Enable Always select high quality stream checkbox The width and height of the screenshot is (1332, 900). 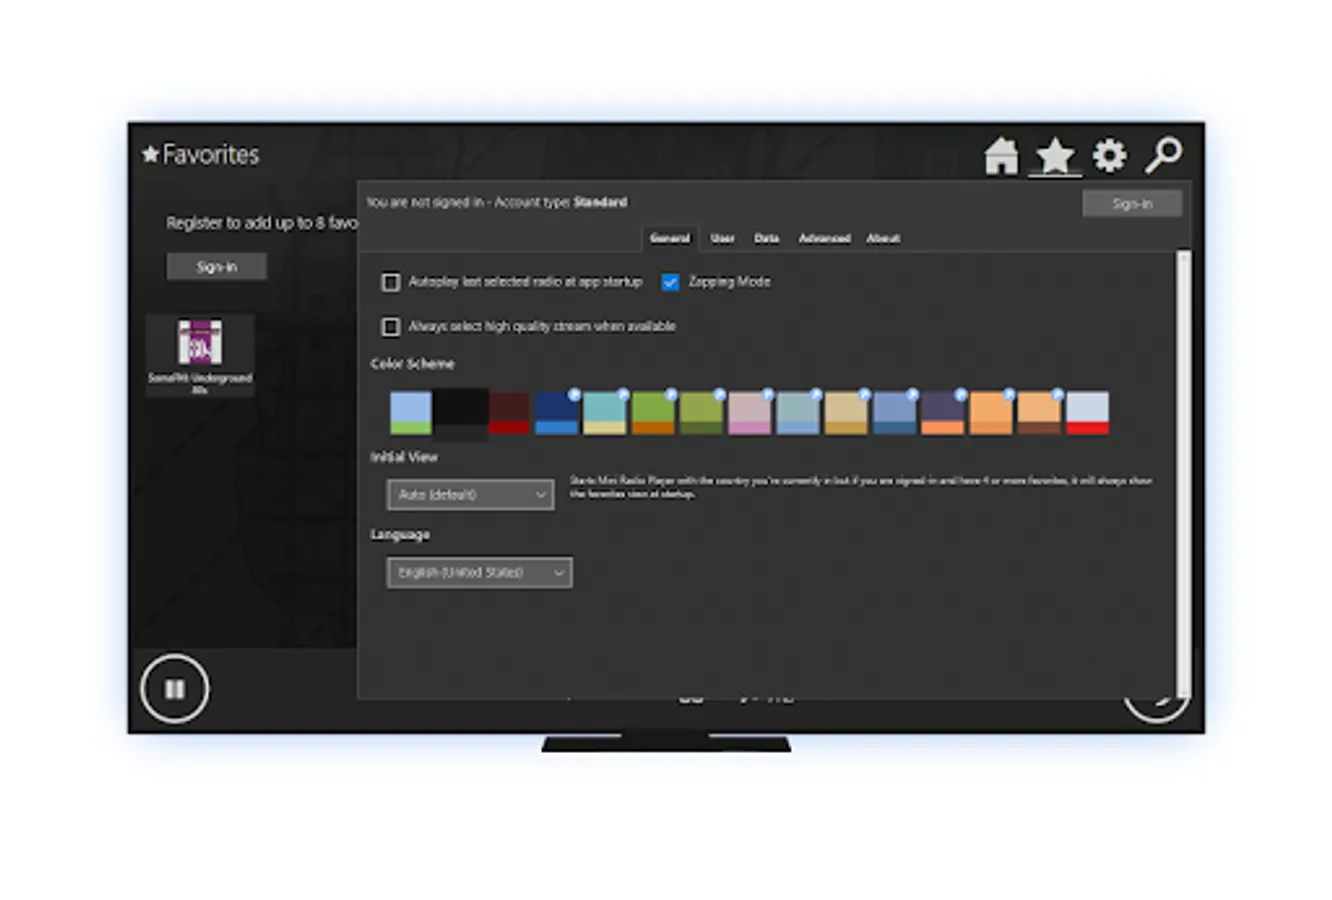391,327
